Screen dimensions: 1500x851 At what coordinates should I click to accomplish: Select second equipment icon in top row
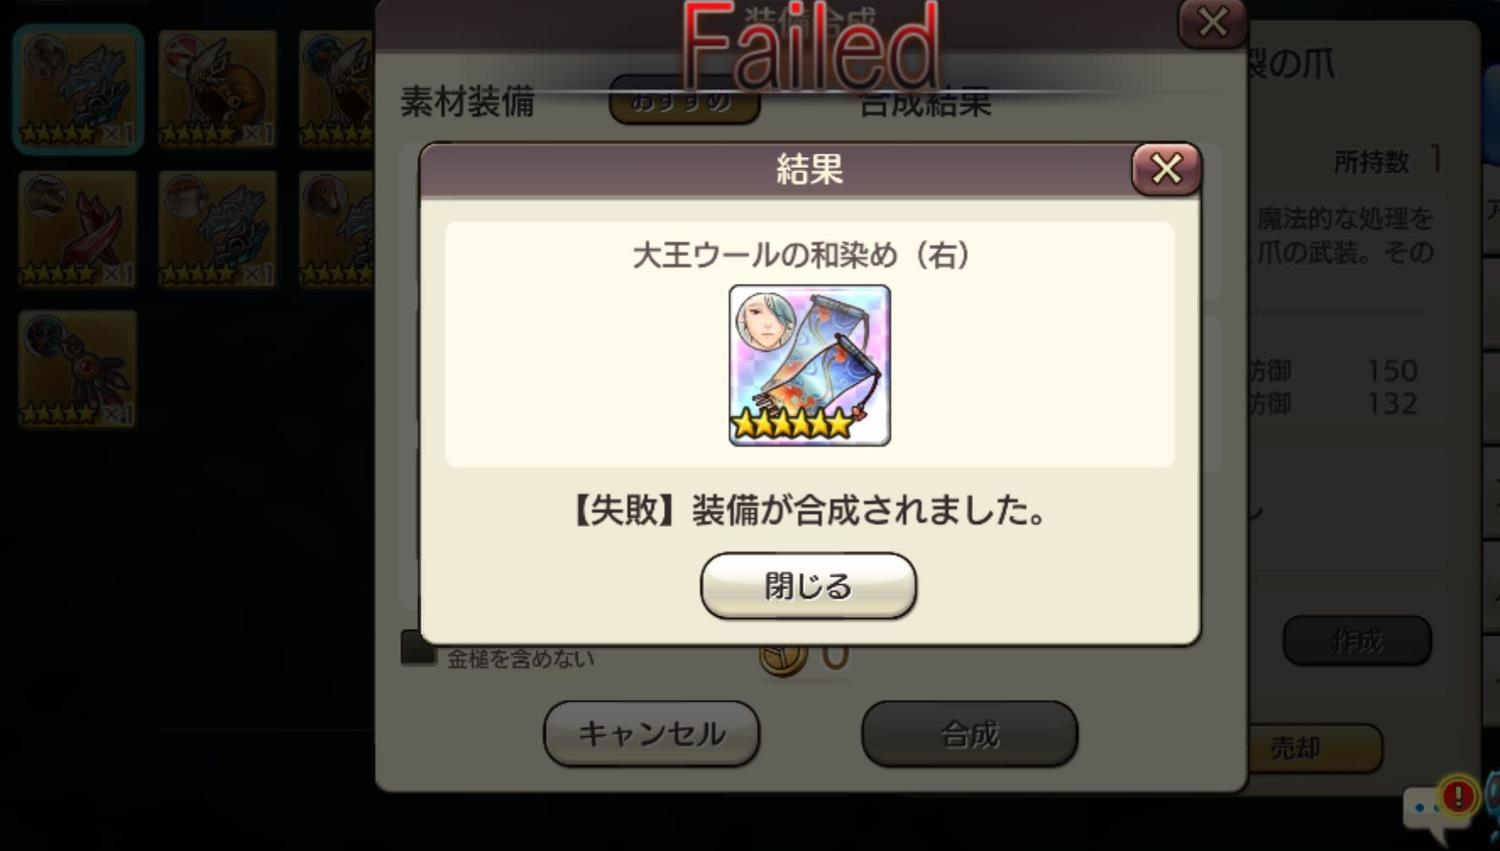coord(217,89)
